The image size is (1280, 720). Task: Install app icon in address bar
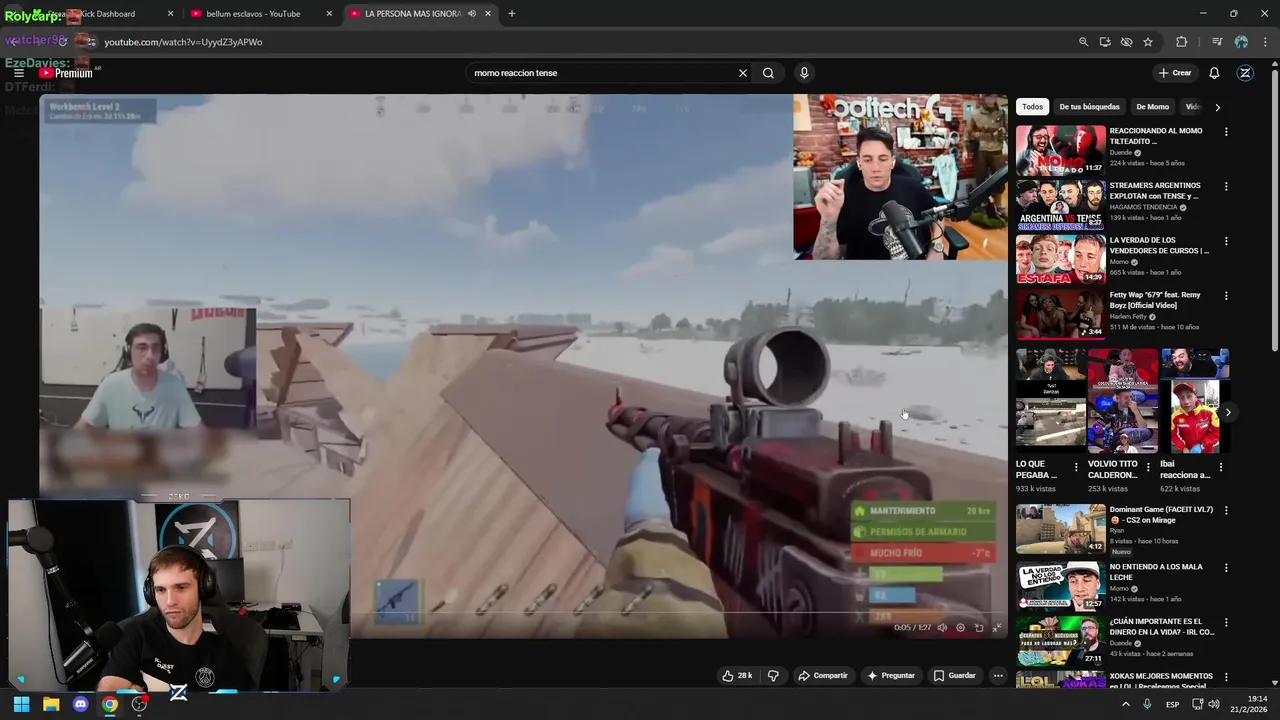(x=1105, y=42)
